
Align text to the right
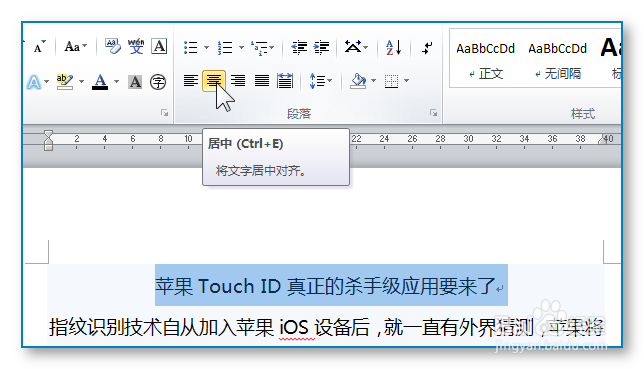point(238,81)
